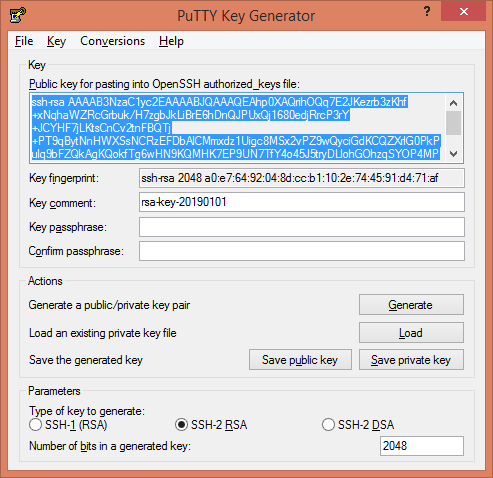Viewport: 493px width, 478px height.
Task: Click 'Number of bits in a generated key:' label
Action: pyautogui.click(x=110, y=446)
